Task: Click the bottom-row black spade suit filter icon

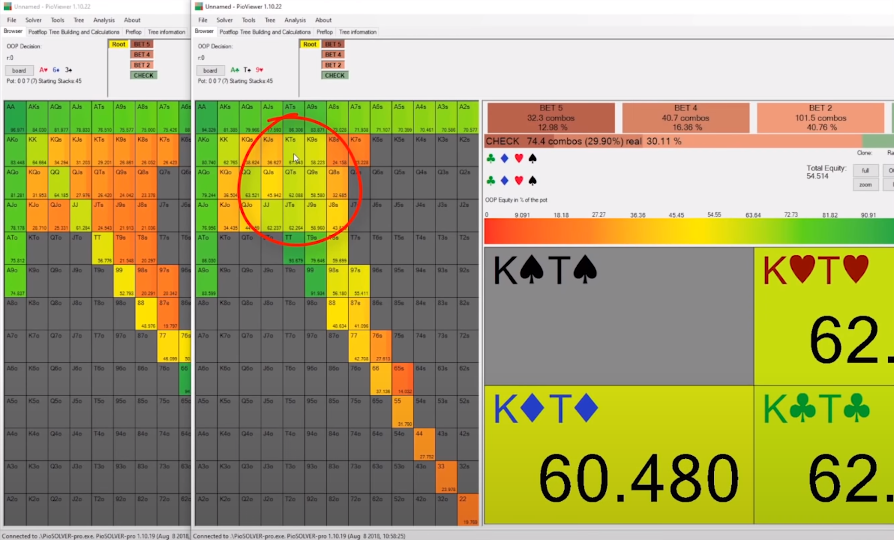Action: click(x=532, y=181)
